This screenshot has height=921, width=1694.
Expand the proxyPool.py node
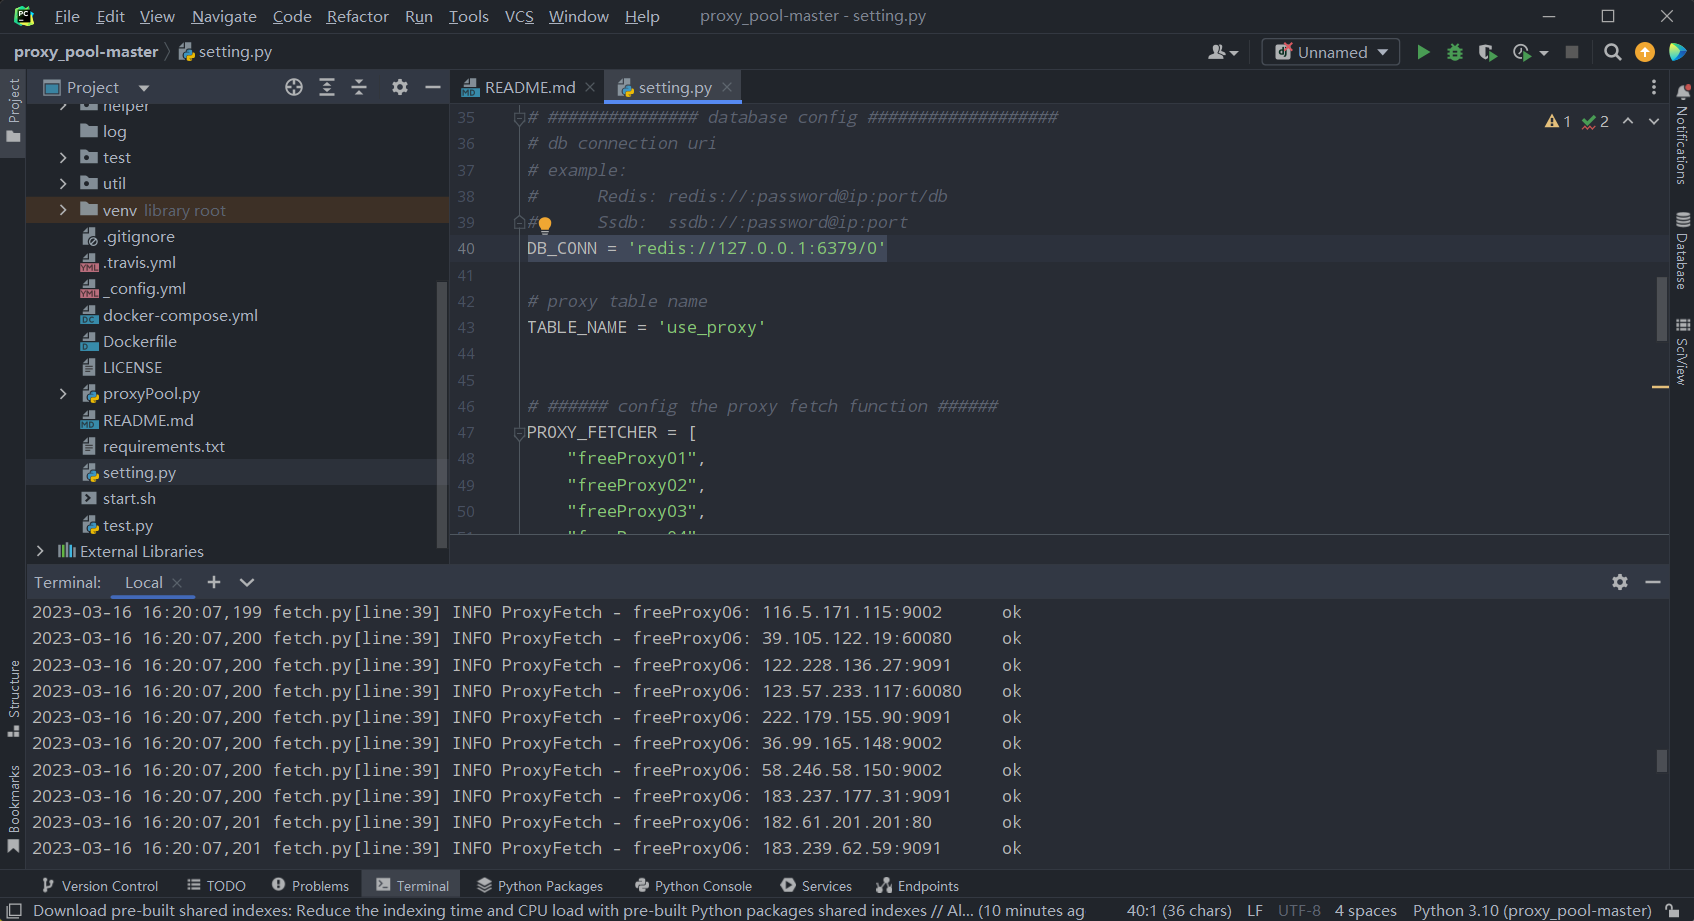click(63, 394)
